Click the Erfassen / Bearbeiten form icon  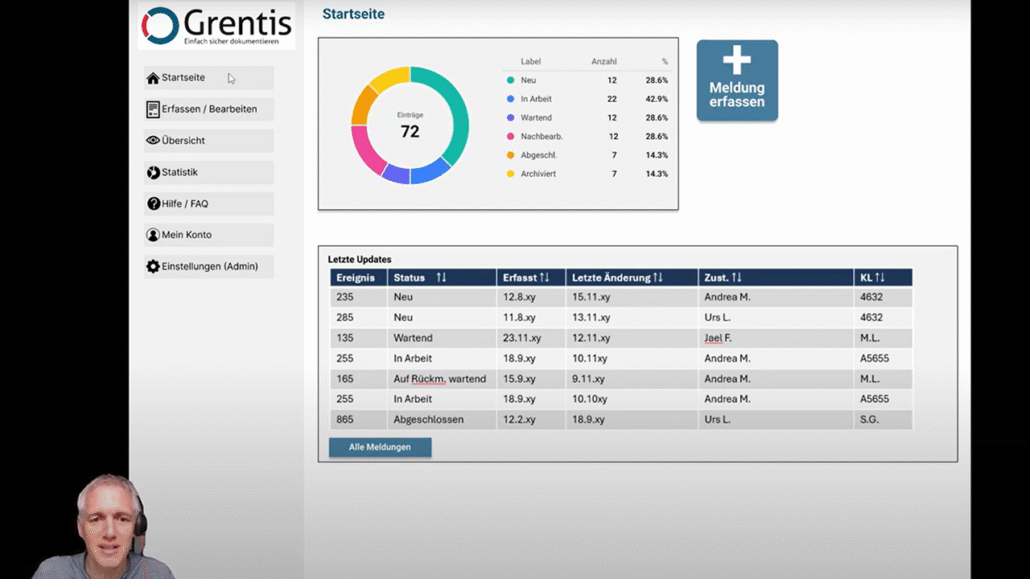153,109
